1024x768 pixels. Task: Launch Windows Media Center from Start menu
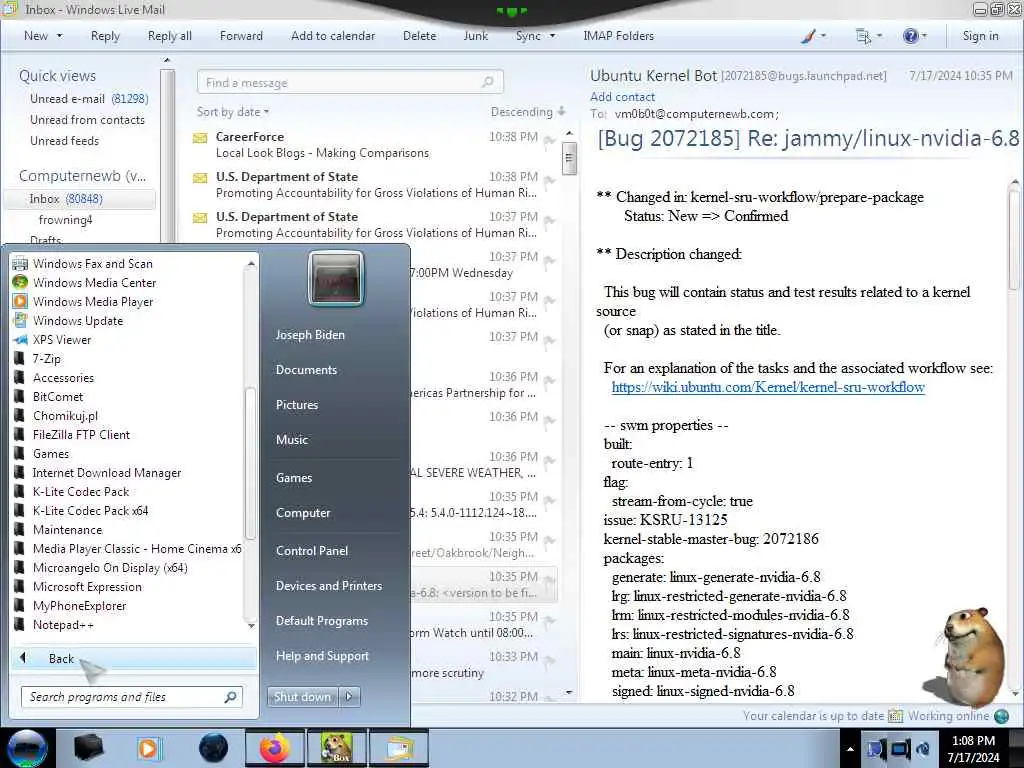click(x=94, y=283)
